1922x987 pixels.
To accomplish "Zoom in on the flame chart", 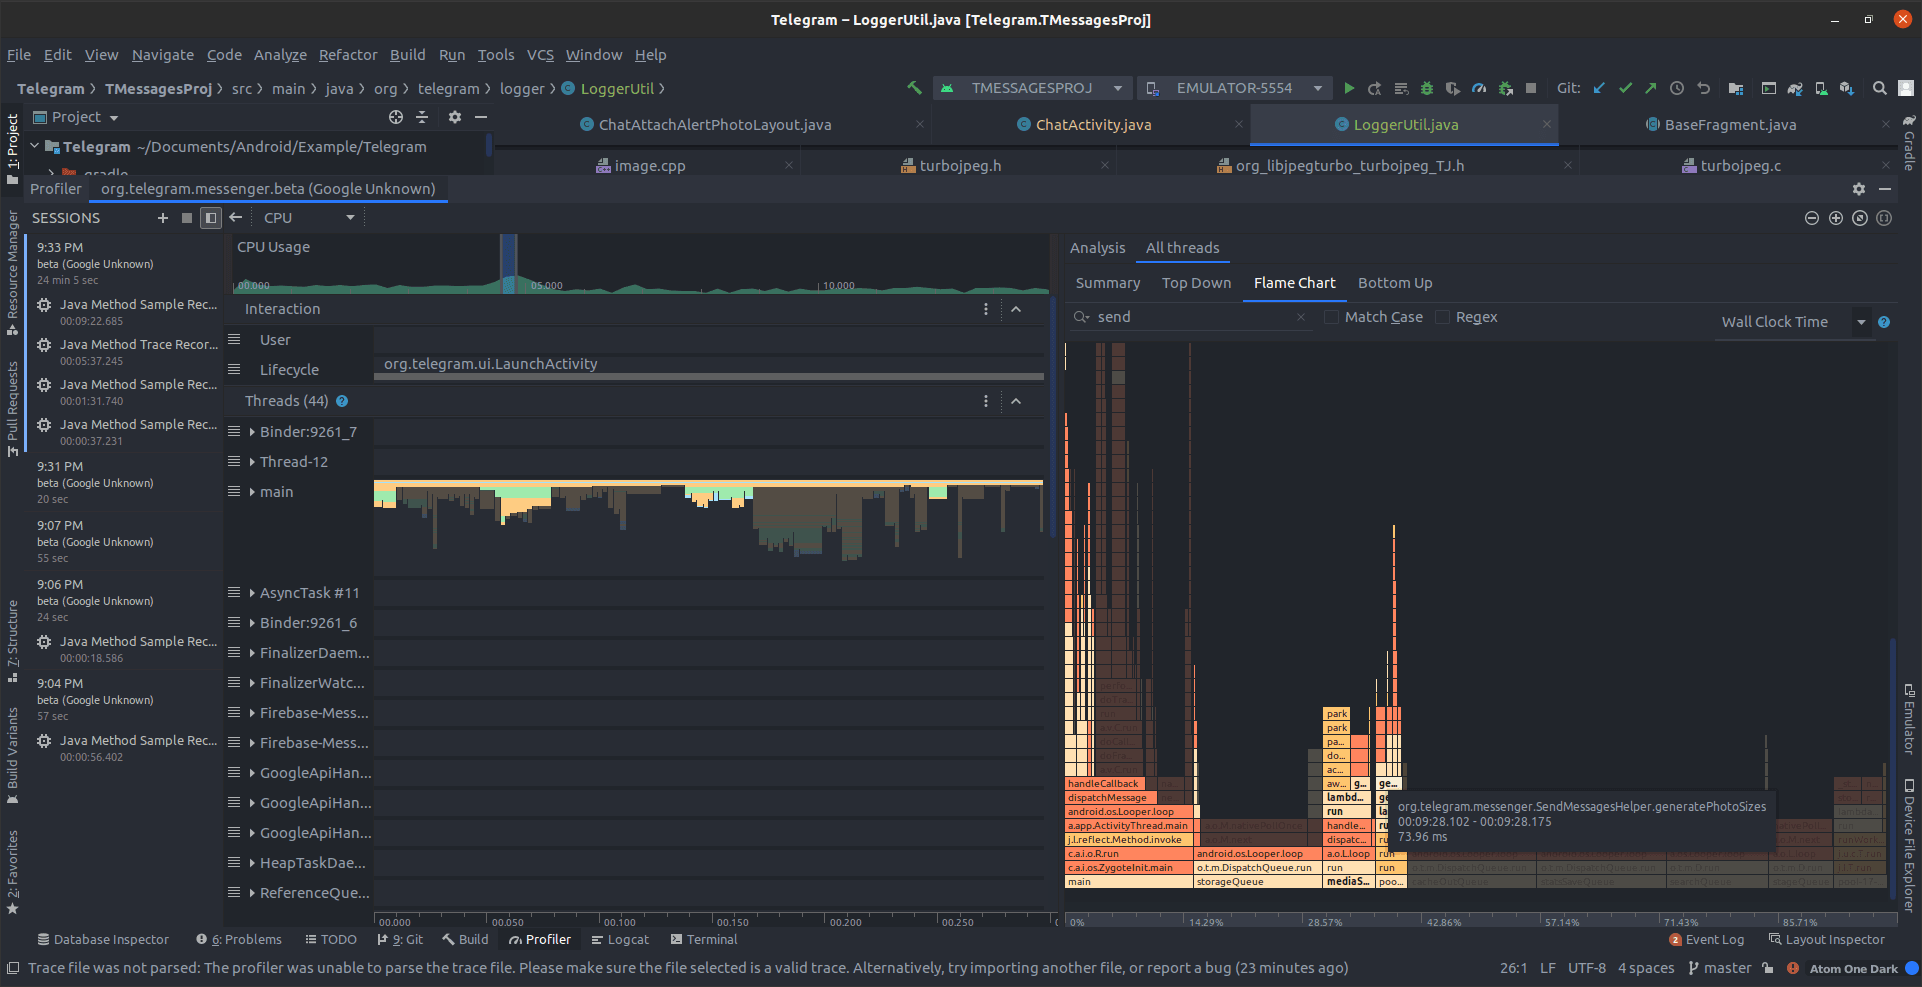I will coord(1836,218).
